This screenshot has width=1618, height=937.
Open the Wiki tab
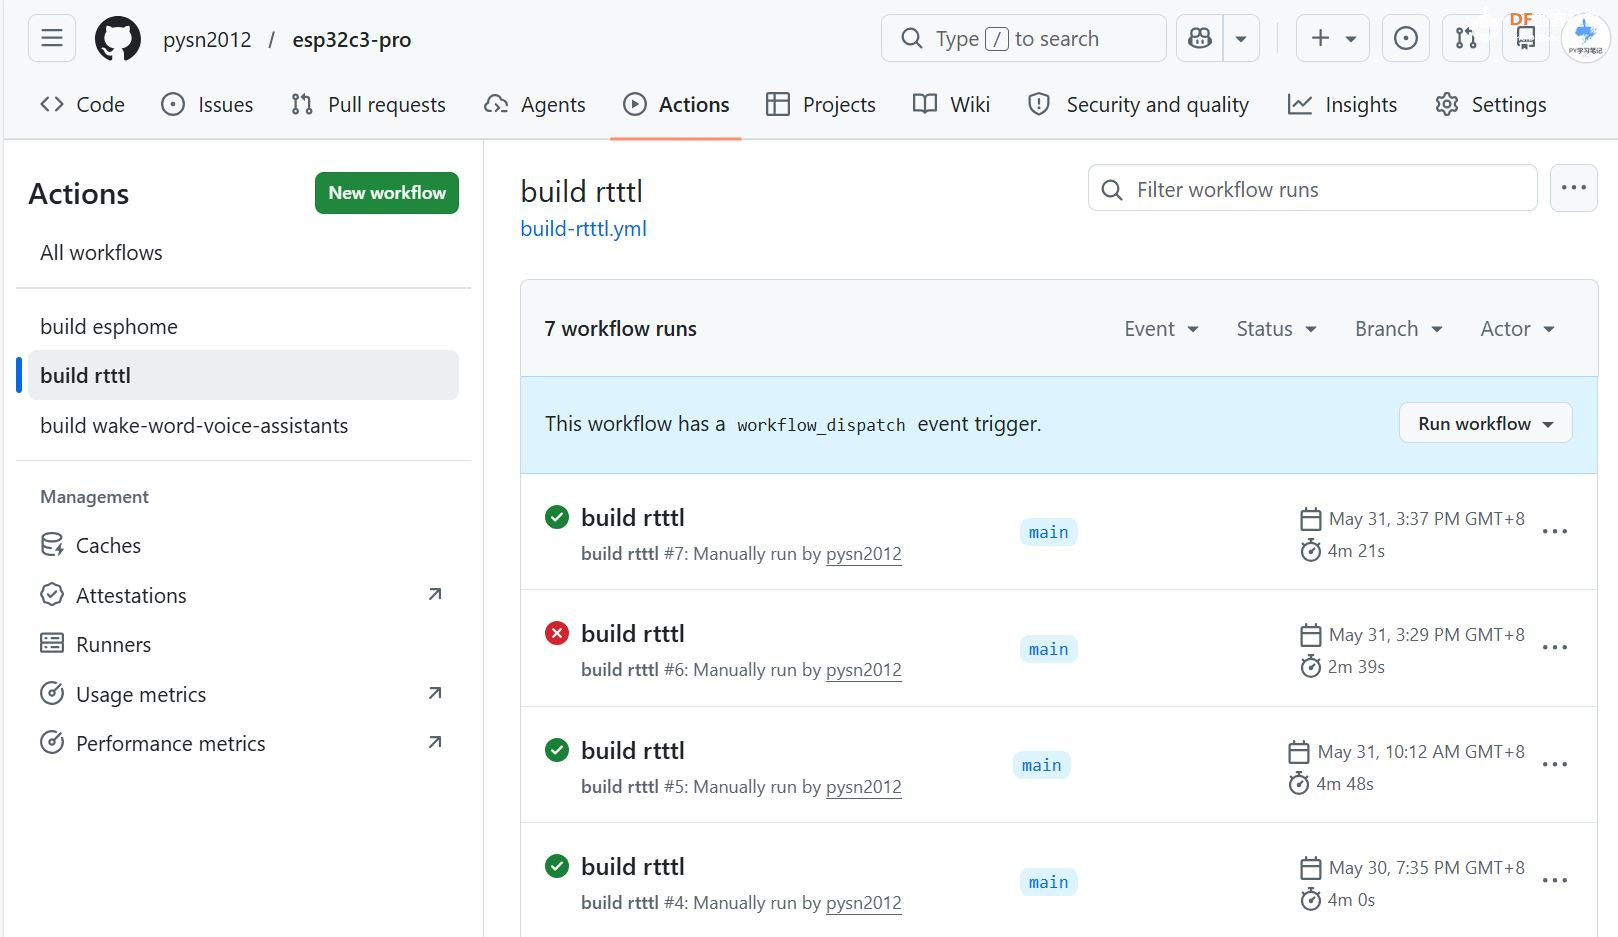pyautogui.click(x=951, y=104)
